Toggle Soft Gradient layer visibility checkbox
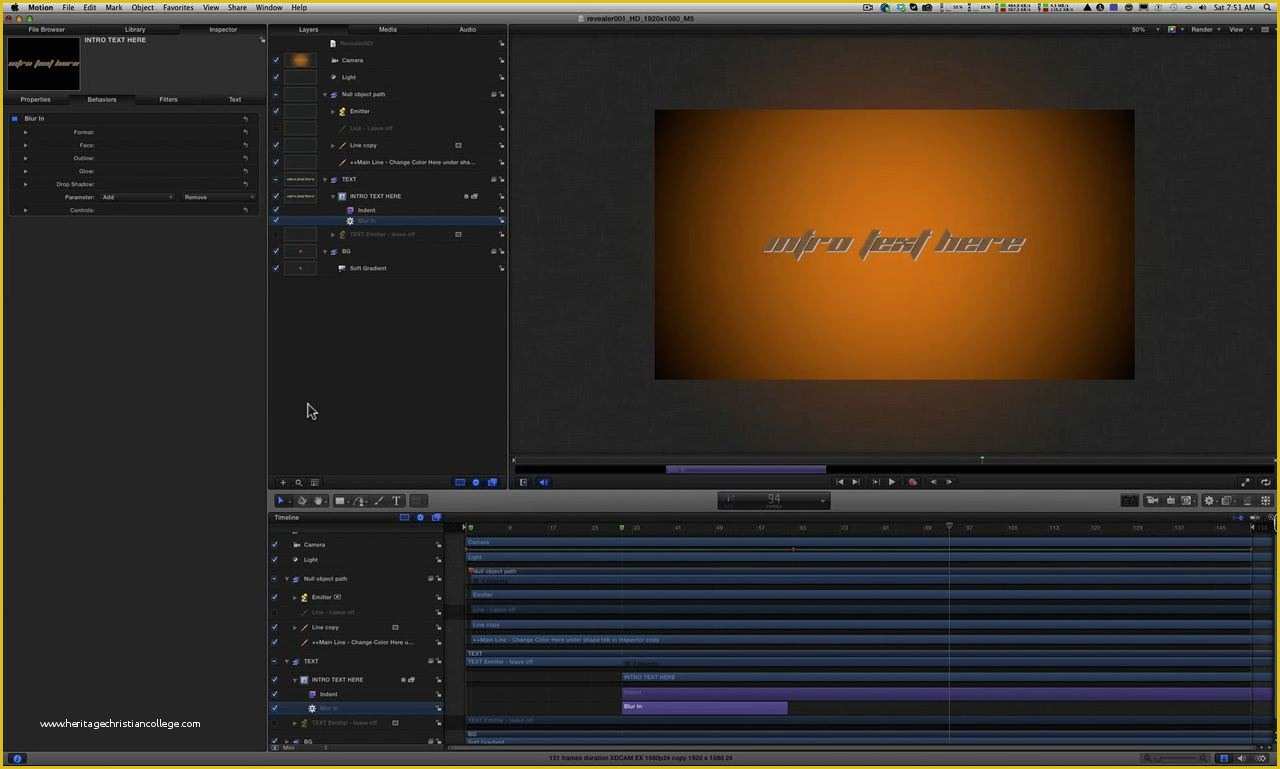Screen dimensions: 1280x769 click(276, 268)
